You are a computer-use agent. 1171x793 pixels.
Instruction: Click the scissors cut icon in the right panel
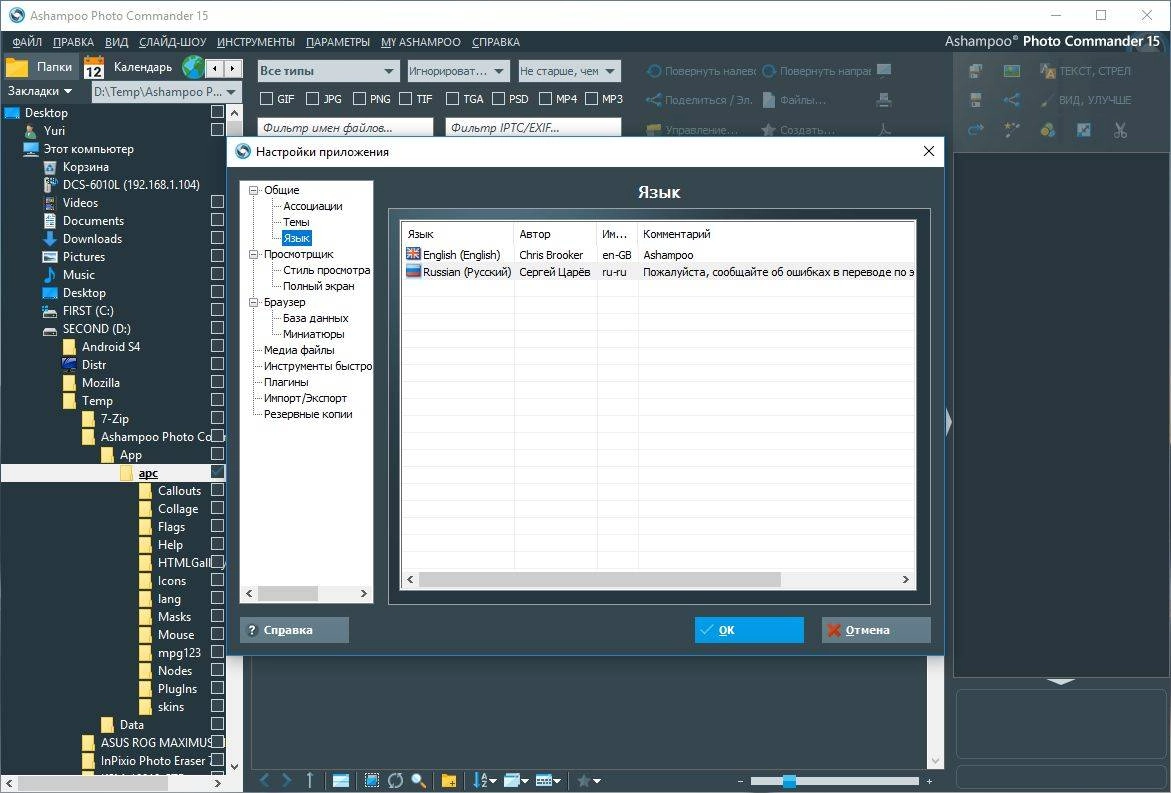pyautogui.click(x=1119, y=130)
